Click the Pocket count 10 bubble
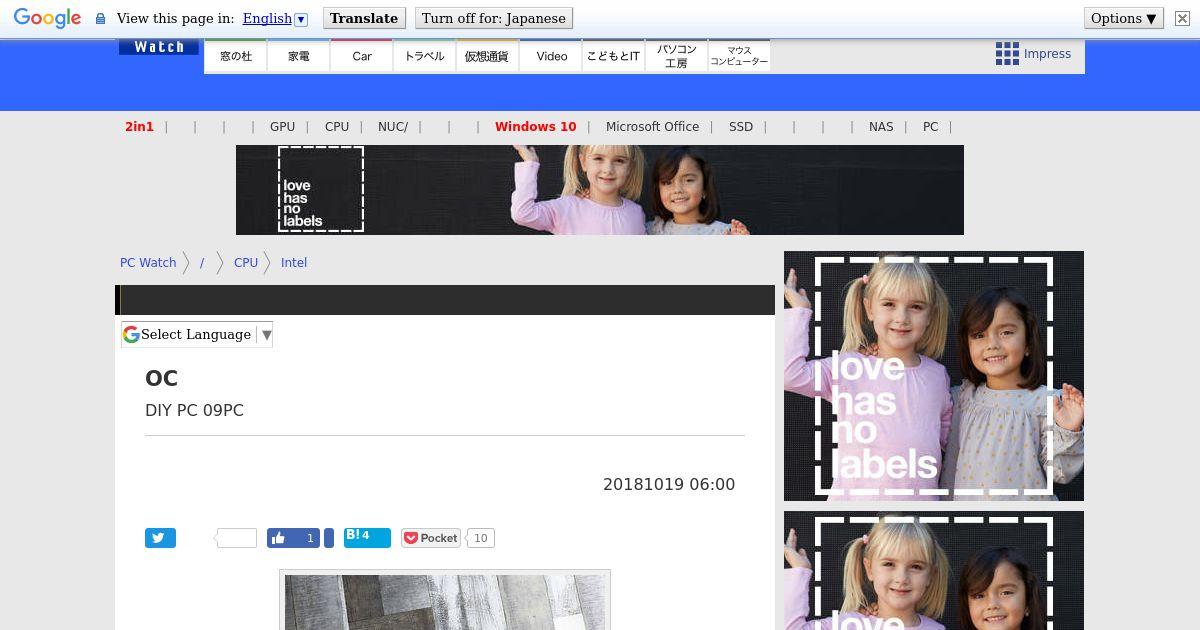The width and height of the screenshot is (1200, 630). pyautogui.click(x=480, y=538)
